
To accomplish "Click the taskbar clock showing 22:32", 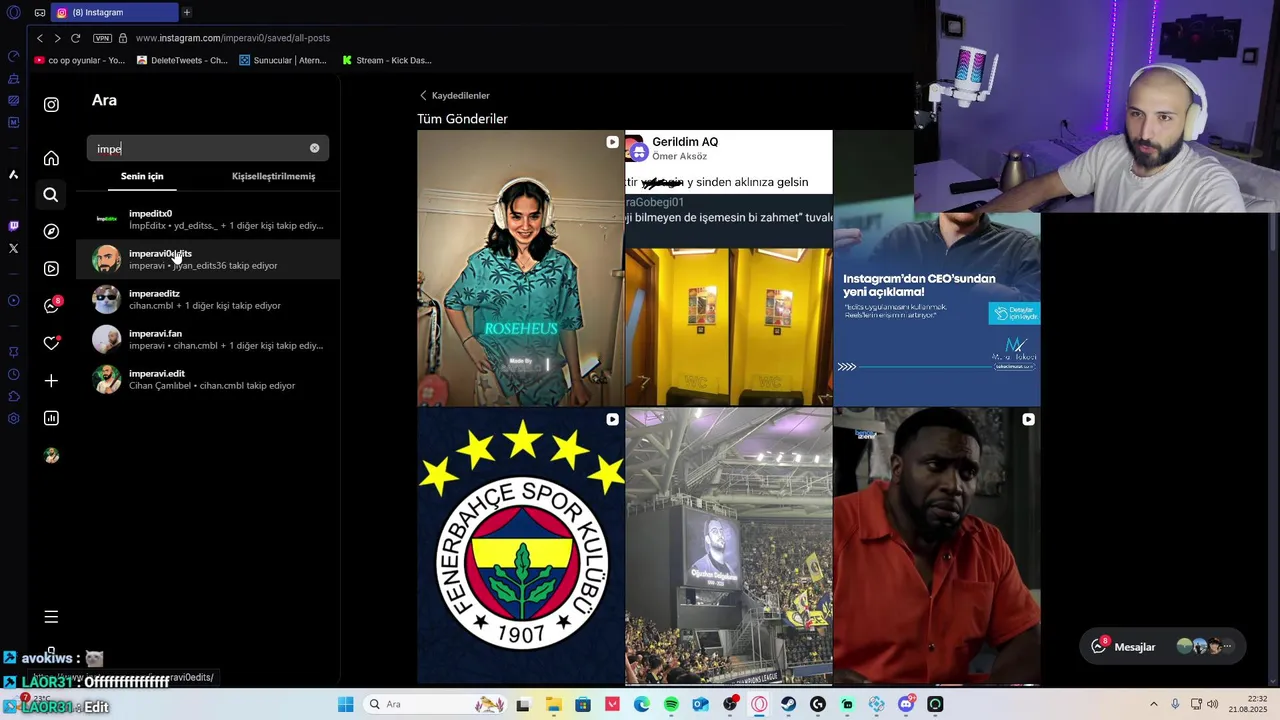I will tap(1248, 704).
